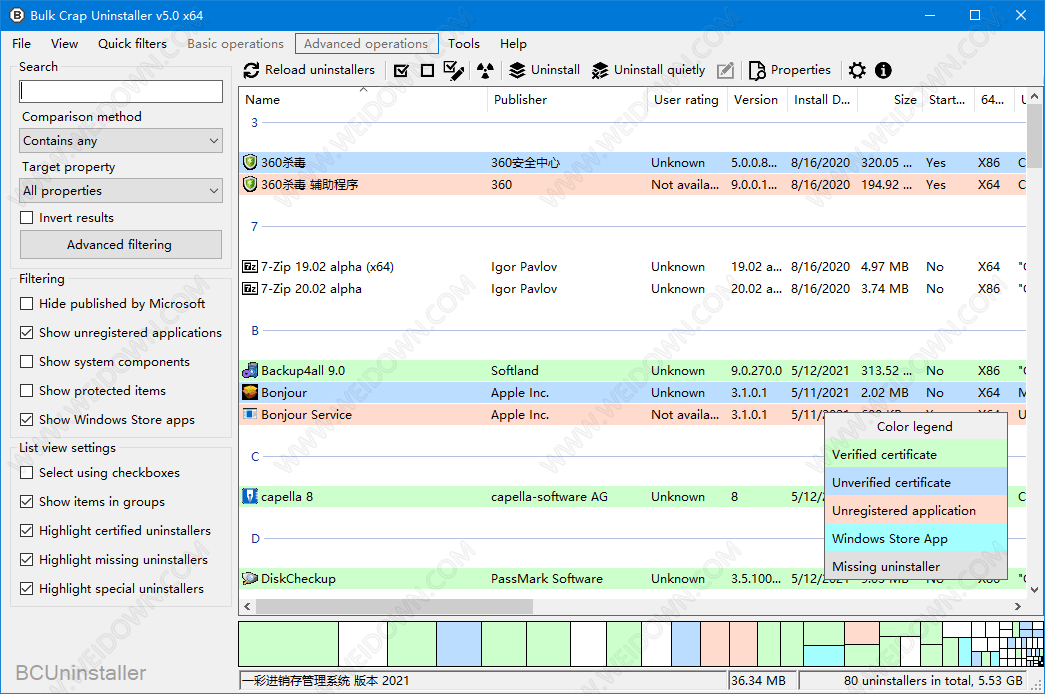Click the invert selection toolbar icon

coord(454,70)
